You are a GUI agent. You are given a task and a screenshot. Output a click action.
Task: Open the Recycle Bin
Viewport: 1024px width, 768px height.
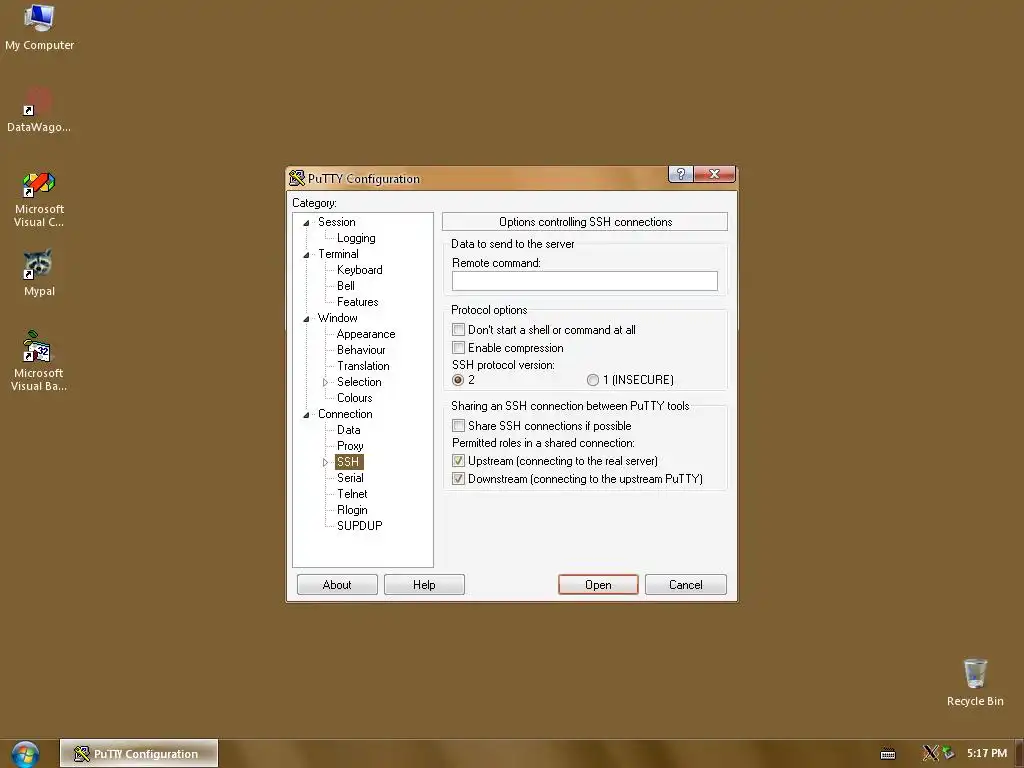point(975,682)
